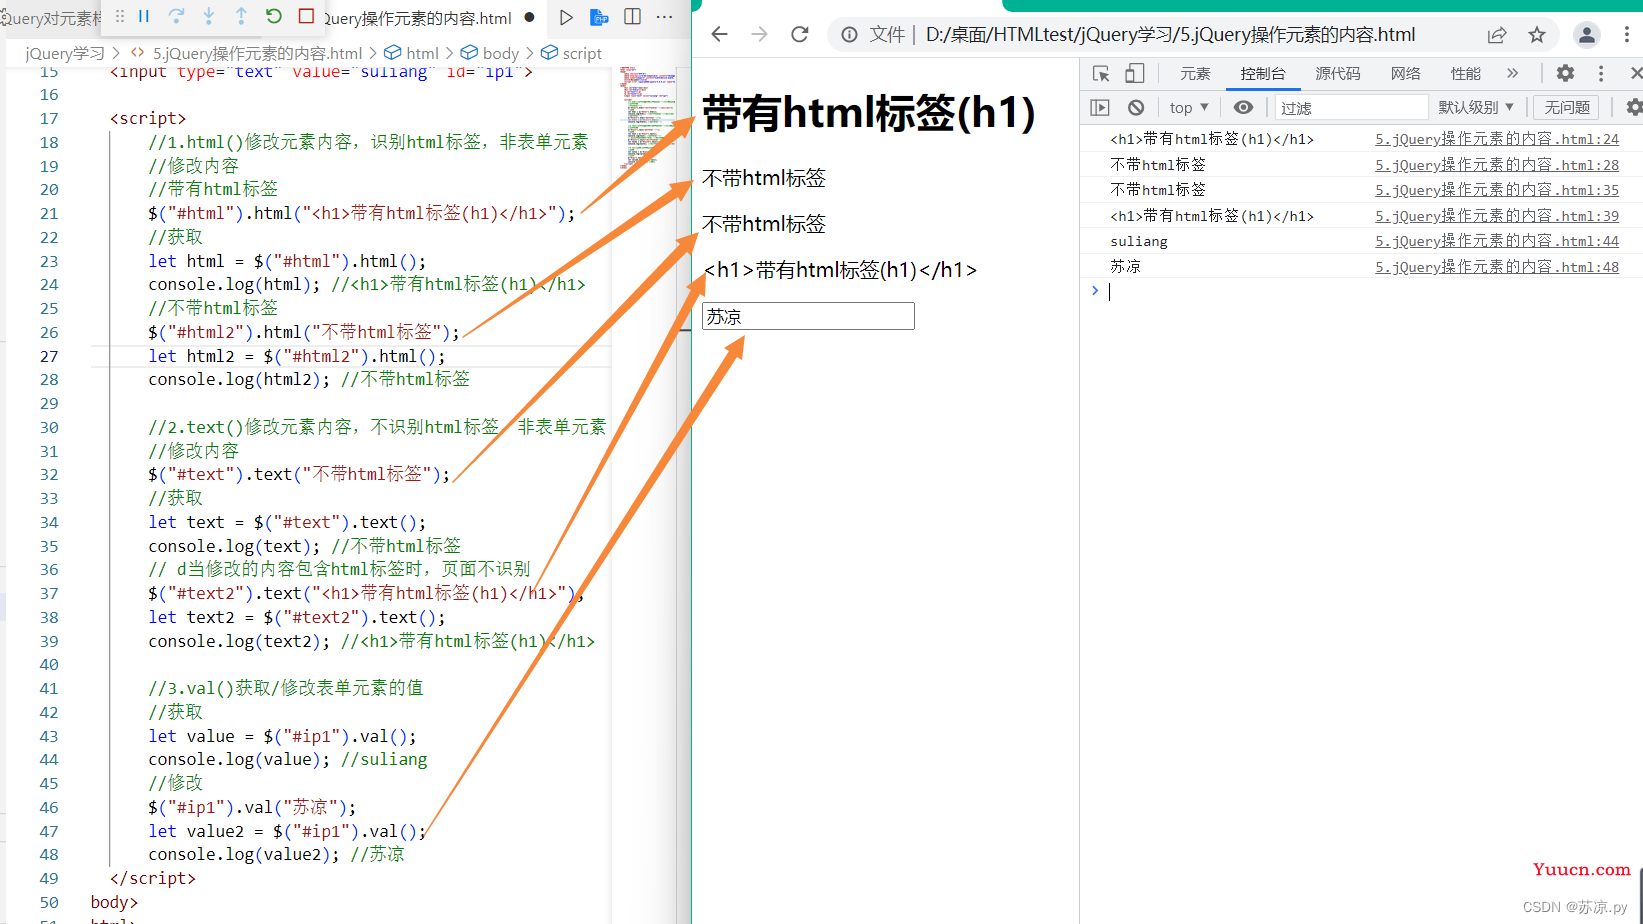Viewport: 1643px width, 924px height.
Task: Click the browser address bar URL
Action: point(1170,35)
